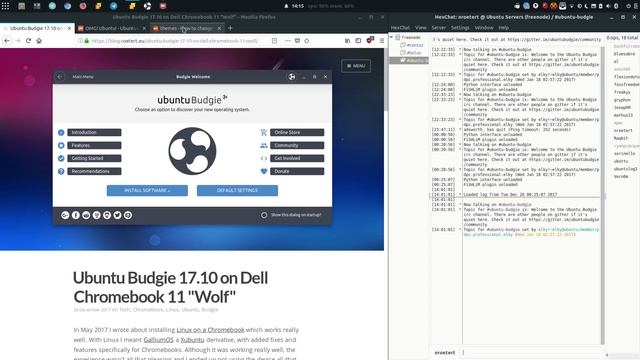Viewport: 640px width, 360px height.
Task: Click the Donate heart icon in Budgie Welcome
Action: click(x=264, y=171)
